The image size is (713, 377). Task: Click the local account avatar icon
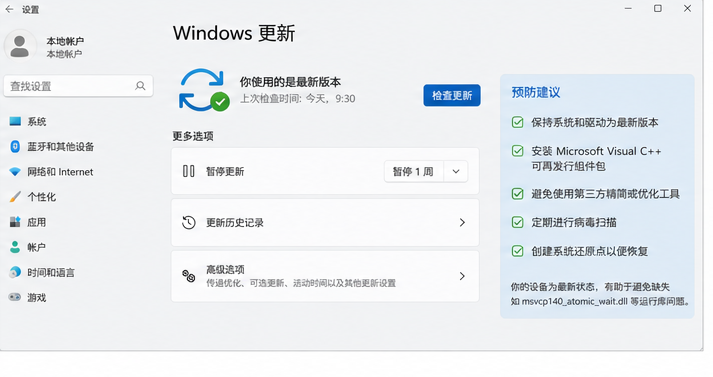pos(20,46)
